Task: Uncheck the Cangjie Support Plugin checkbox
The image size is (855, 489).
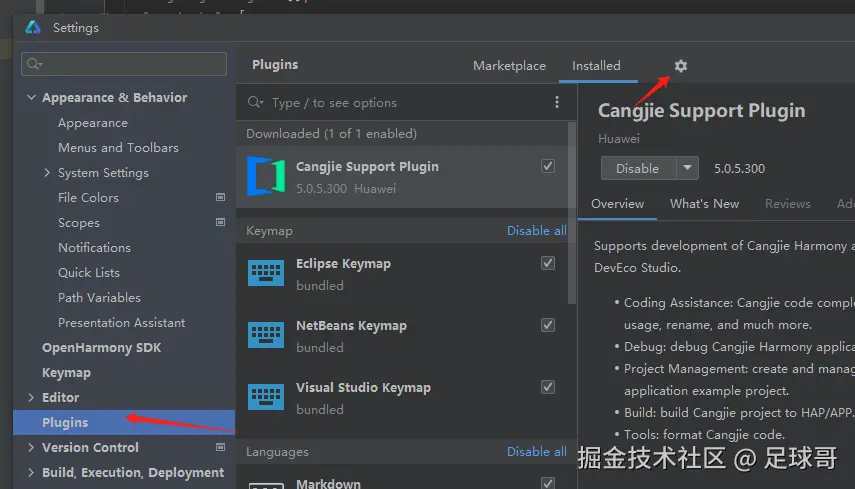Action: [x=548, y=167]
